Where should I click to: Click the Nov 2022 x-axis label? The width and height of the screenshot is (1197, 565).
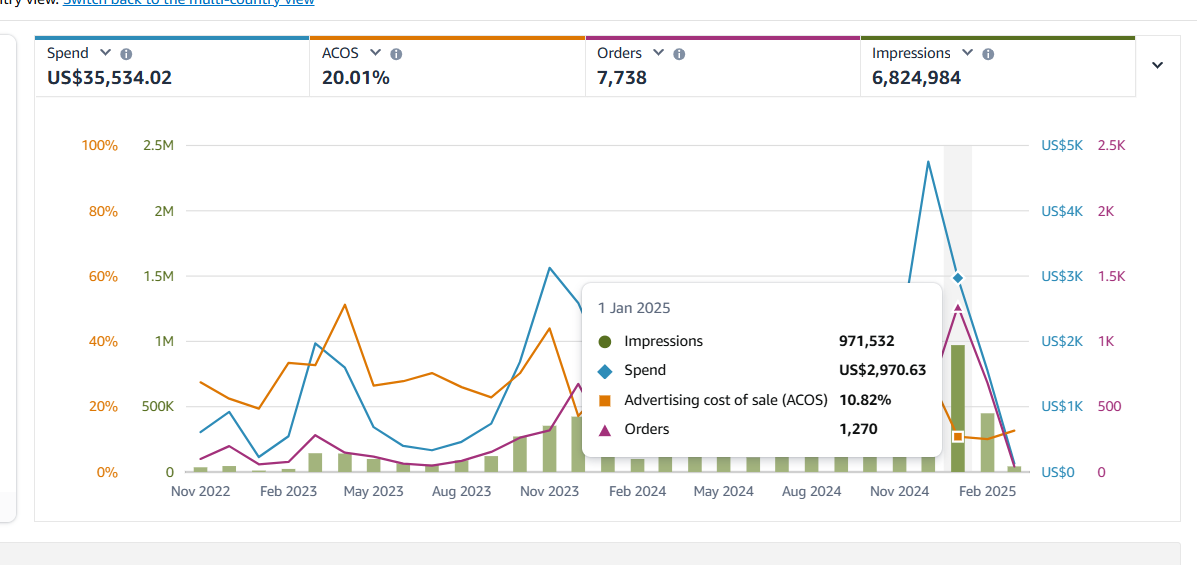200,492
